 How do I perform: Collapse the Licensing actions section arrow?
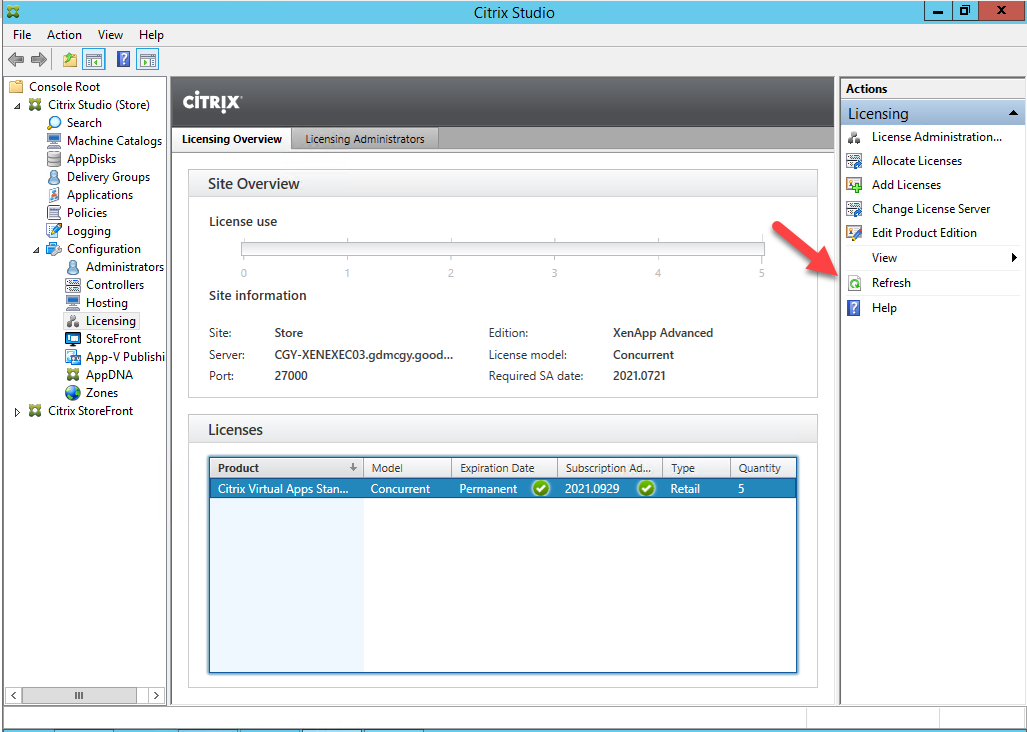pos(1013,113)
